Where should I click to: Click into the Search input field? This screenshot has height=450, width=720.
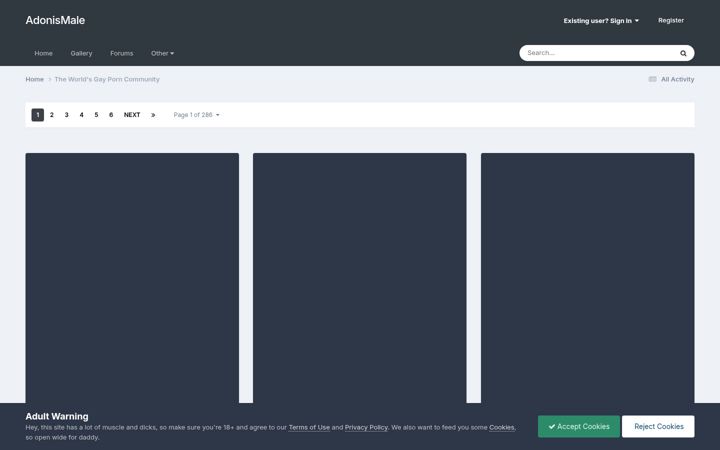(599, 53)
